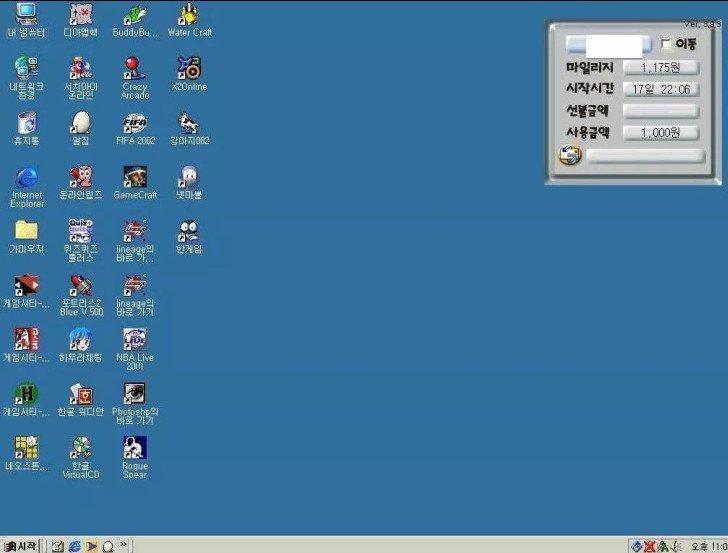The height and width of the screenshot is (553, 728).
Task: Open the X2Online game shortcut
Action: pos(188,68)
